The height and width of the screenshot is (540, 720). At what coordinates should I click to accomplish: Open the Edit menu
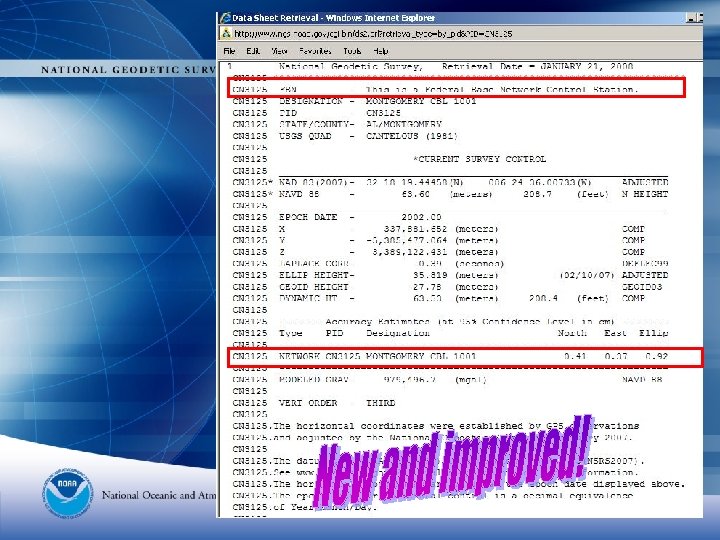(253, 51)
